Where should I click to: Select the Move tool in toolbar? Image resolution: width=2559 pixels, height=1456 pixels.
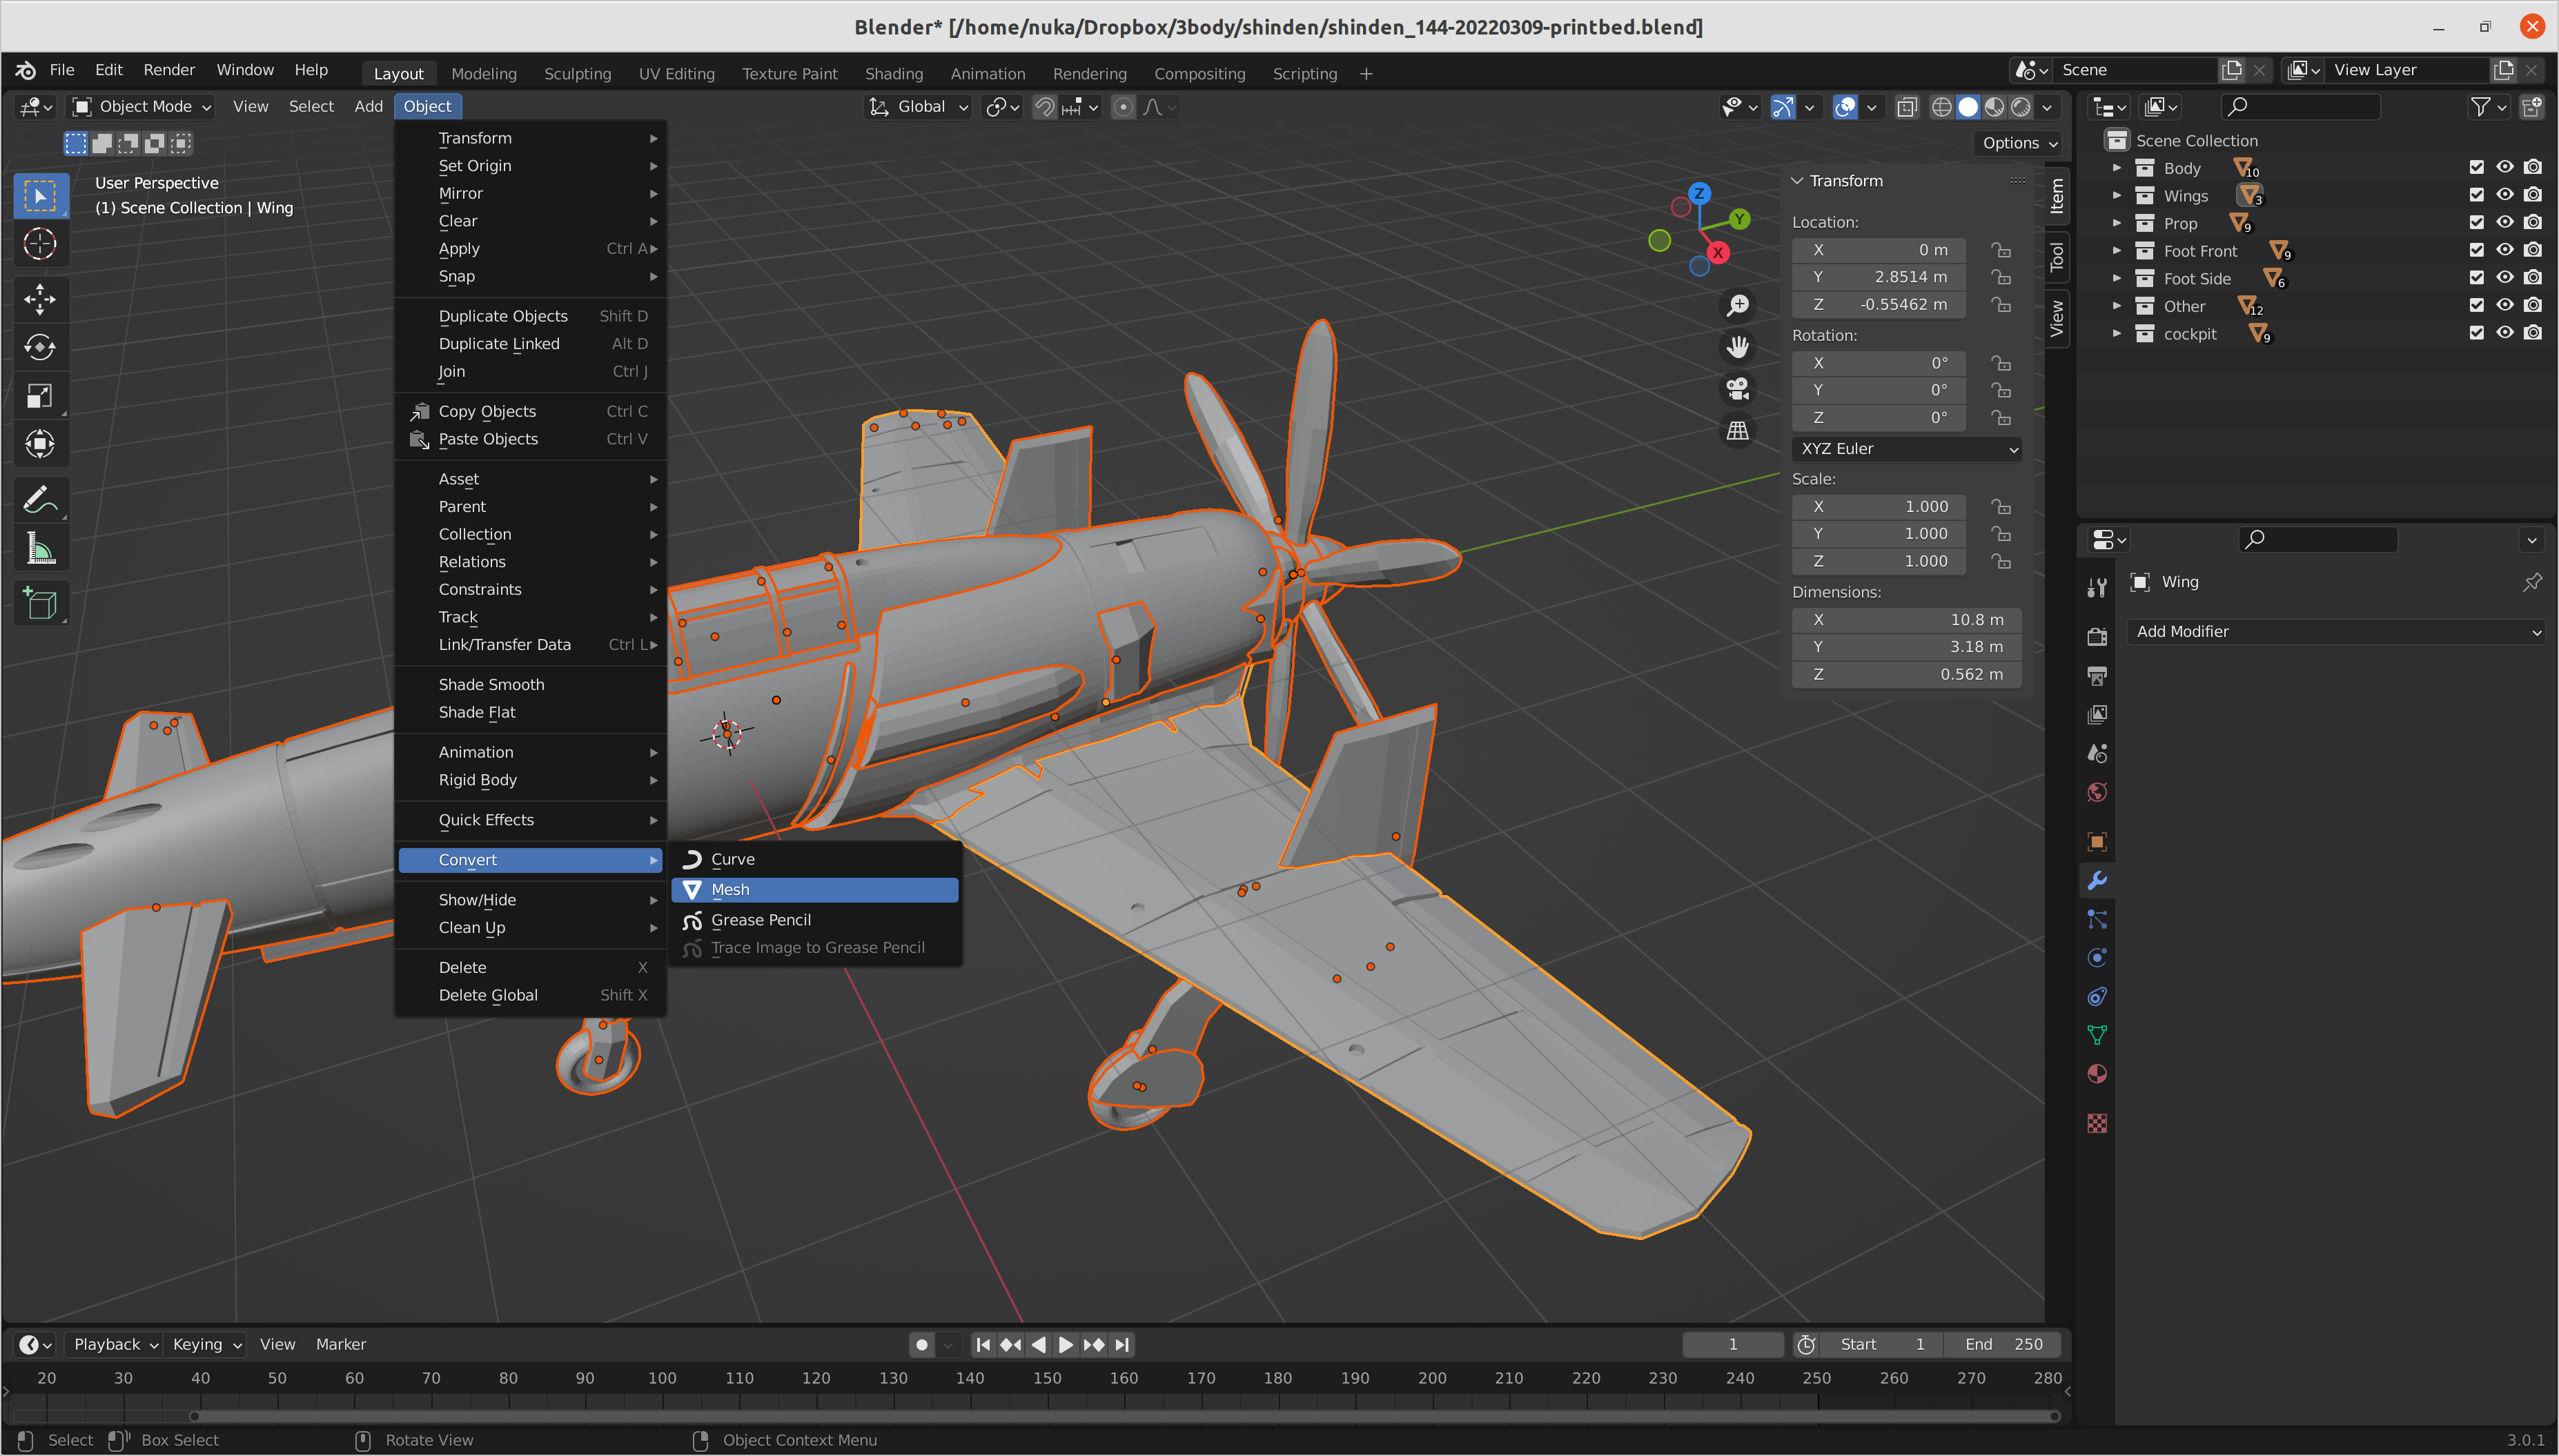(x=40, y=298)
